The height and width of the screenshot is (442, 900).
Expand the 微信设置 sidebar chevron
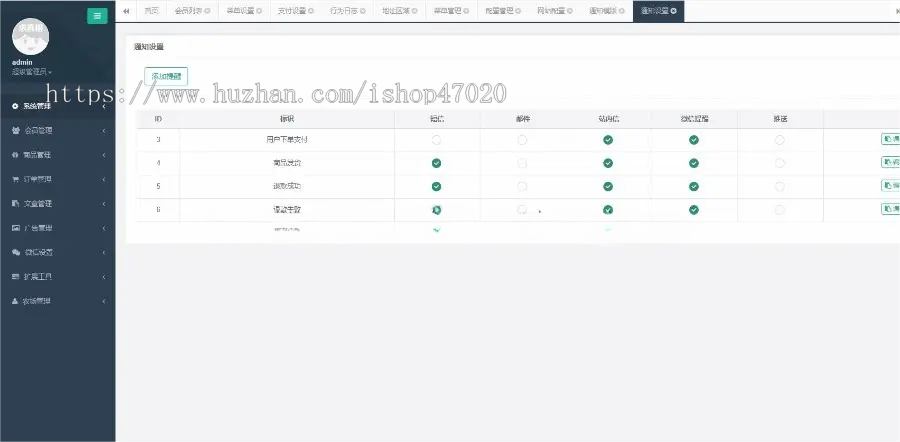click(x=104, y=252)
